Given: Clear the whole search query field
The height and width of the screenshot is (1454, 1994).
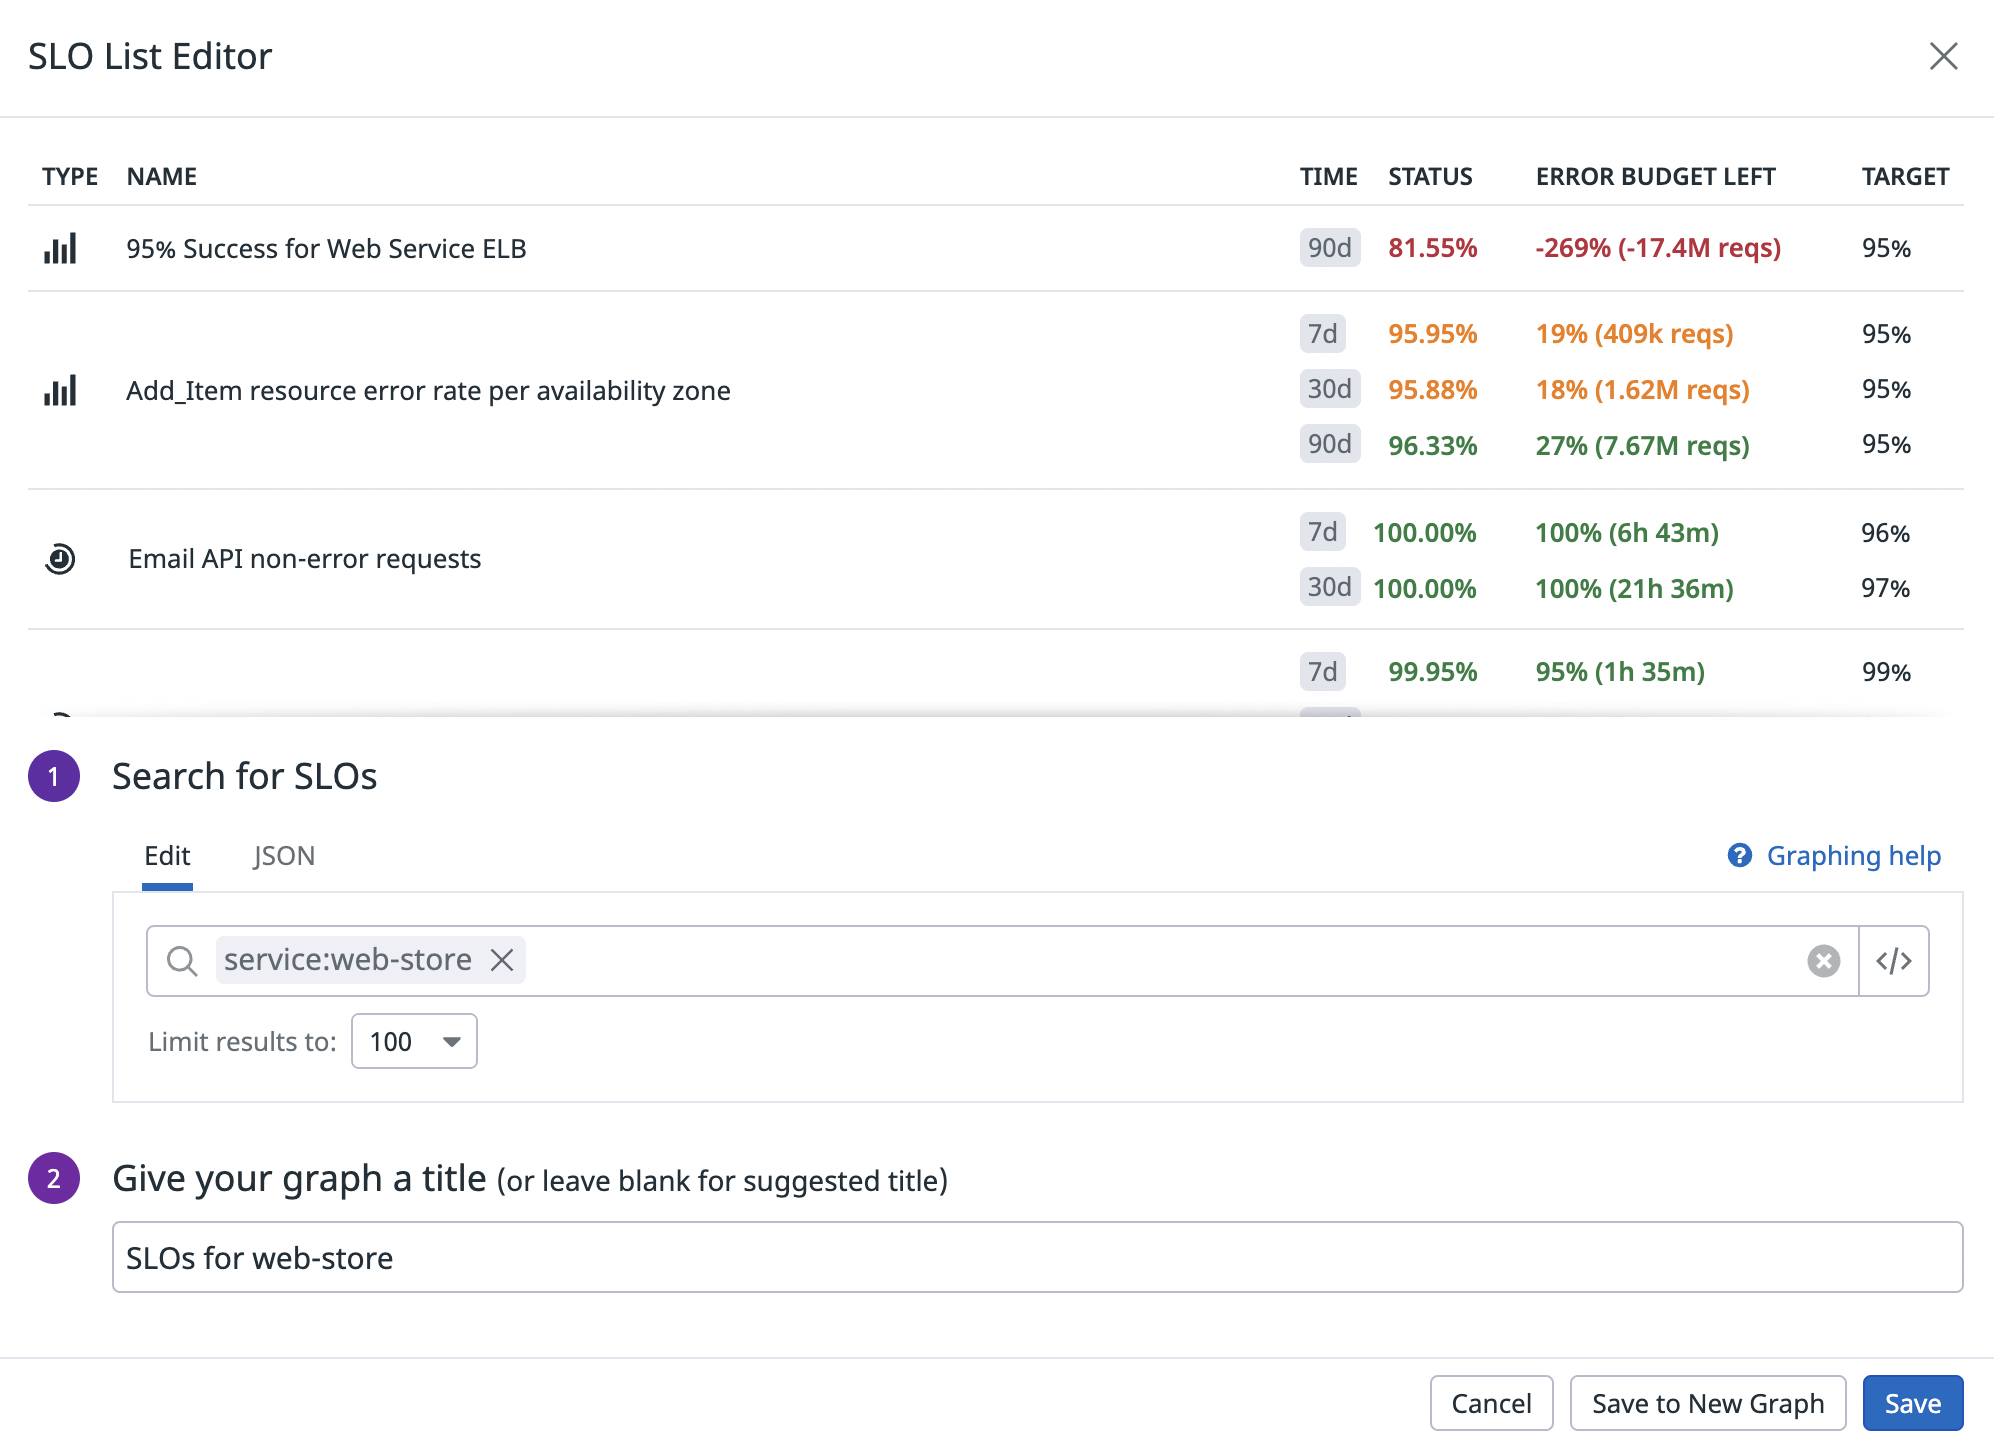Looking at the screenshot, I should [x=1823, y=961].
